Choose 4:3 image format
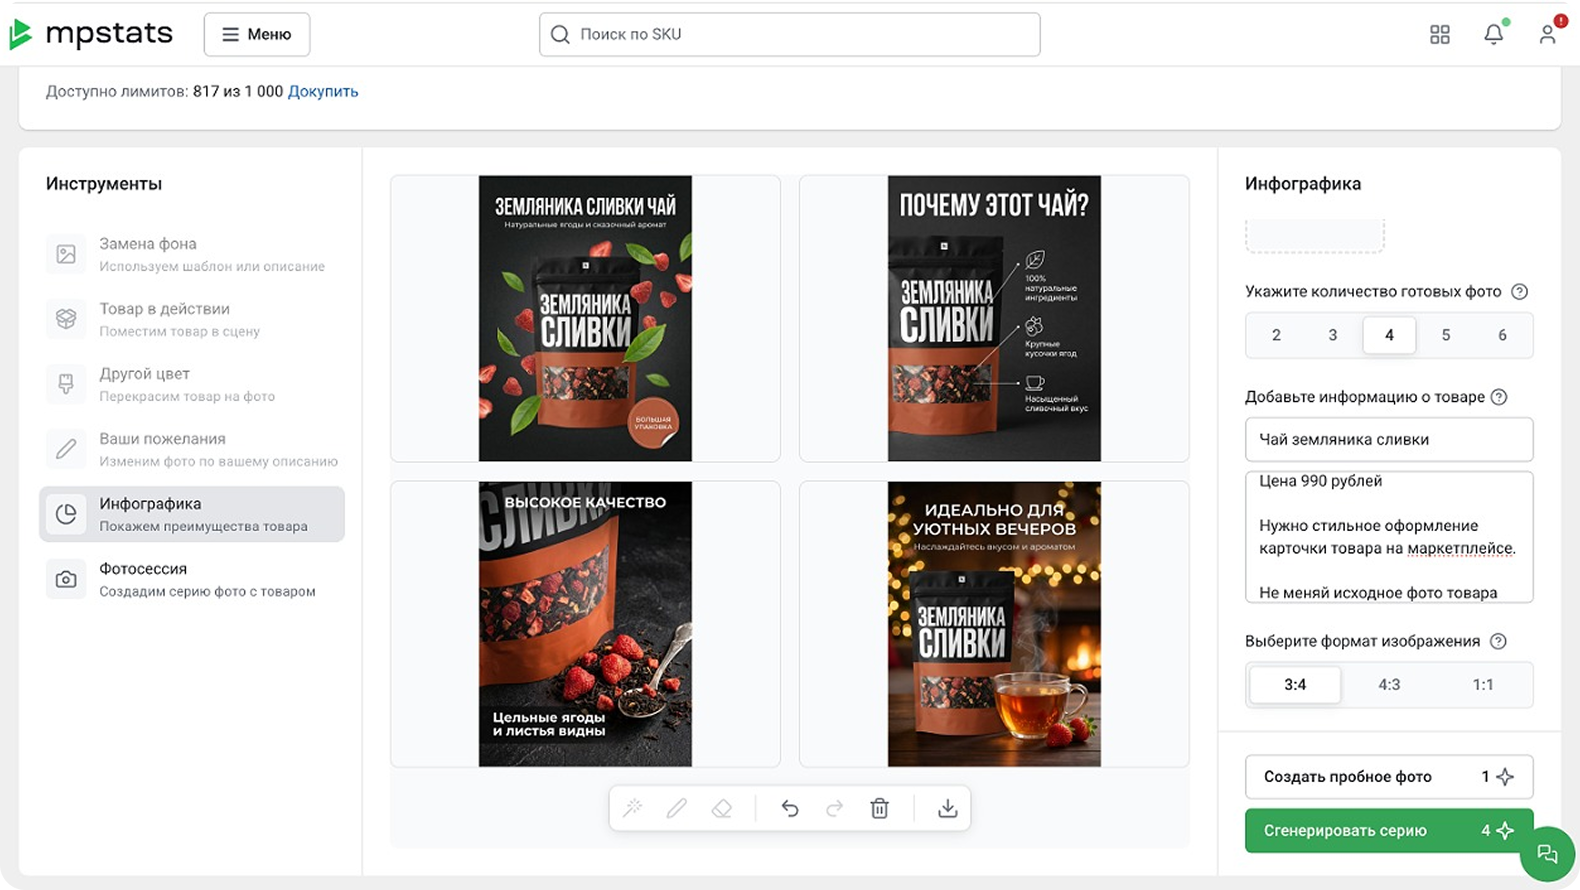The height and width of the screenshot is (890, 1580). pos(1388,685)
